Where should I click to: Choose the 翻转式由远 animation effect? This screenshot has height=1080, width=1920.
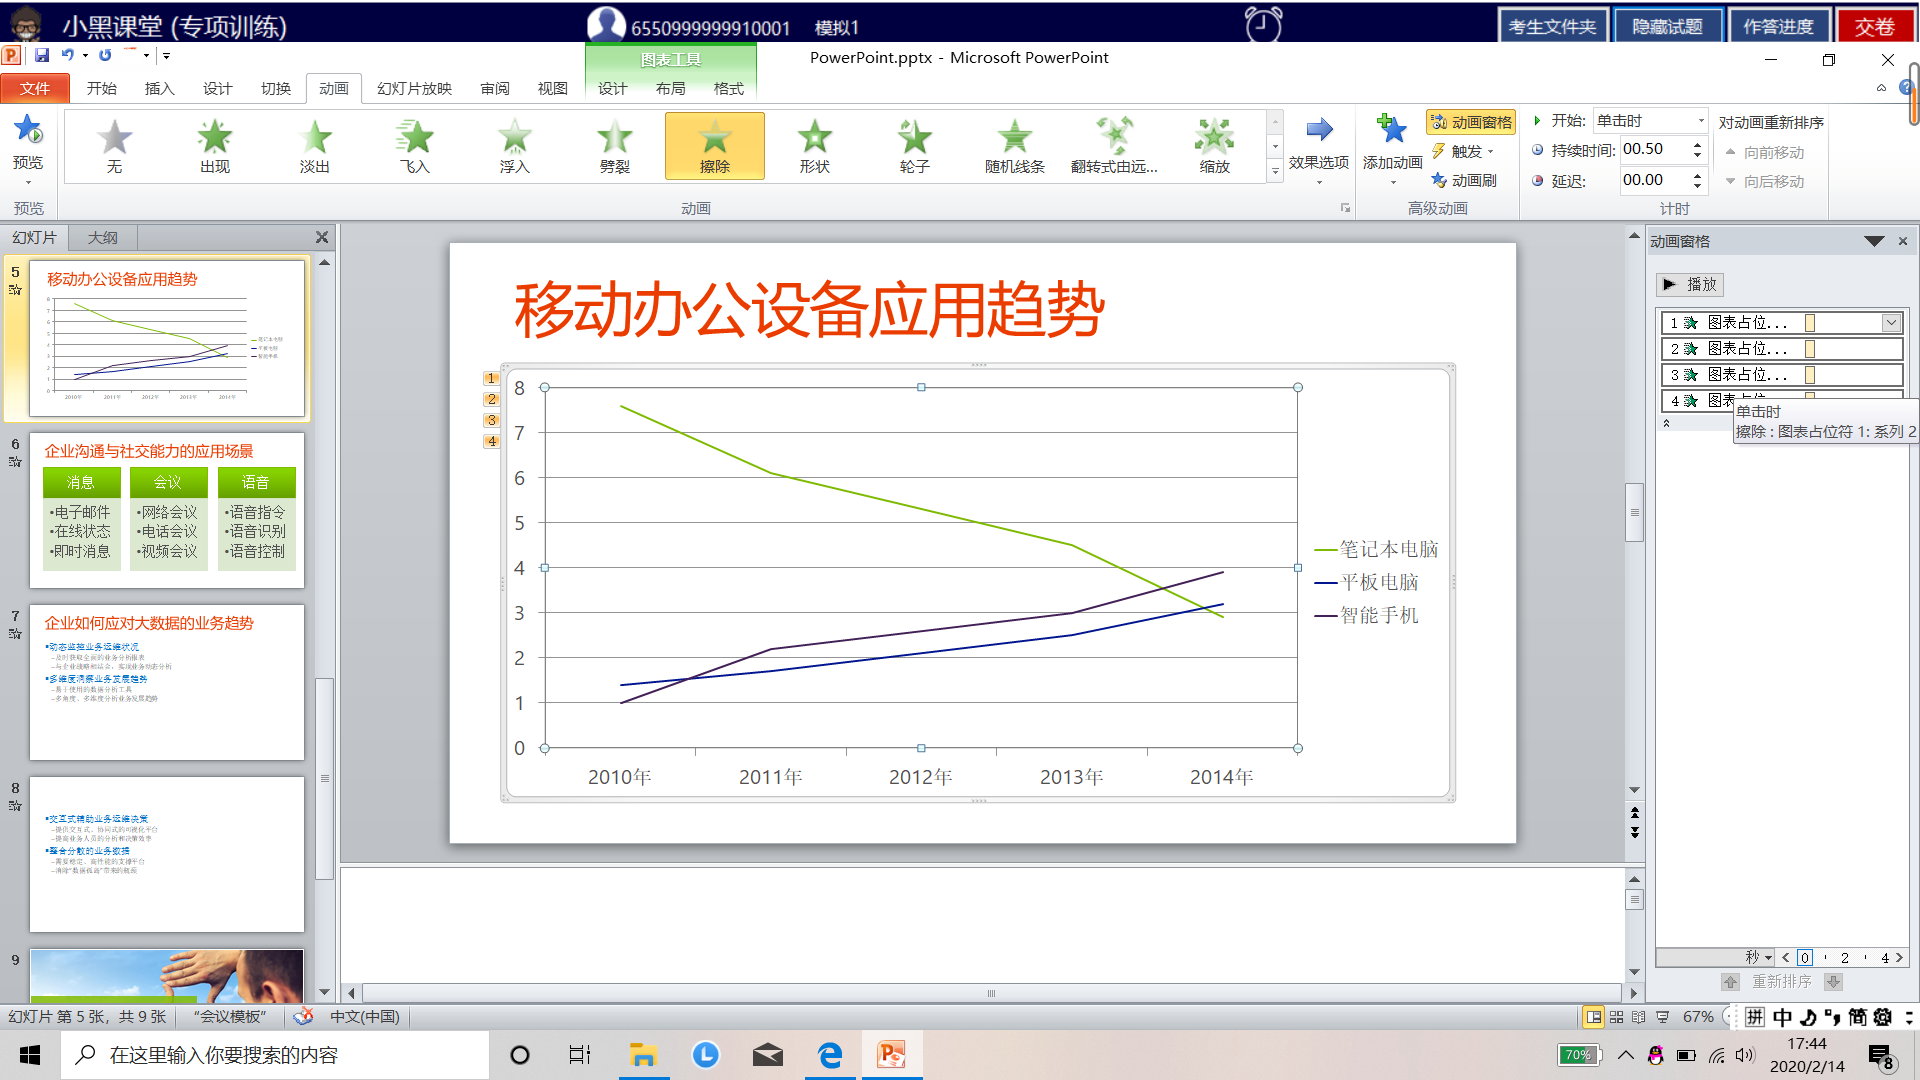coord(1115,146)
